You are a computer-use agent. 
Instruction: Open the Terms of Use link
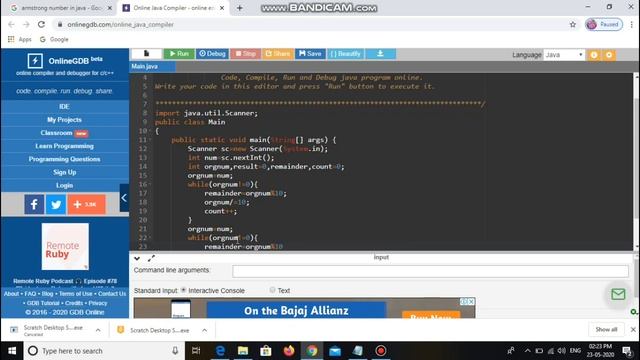(x=76, y=294)
